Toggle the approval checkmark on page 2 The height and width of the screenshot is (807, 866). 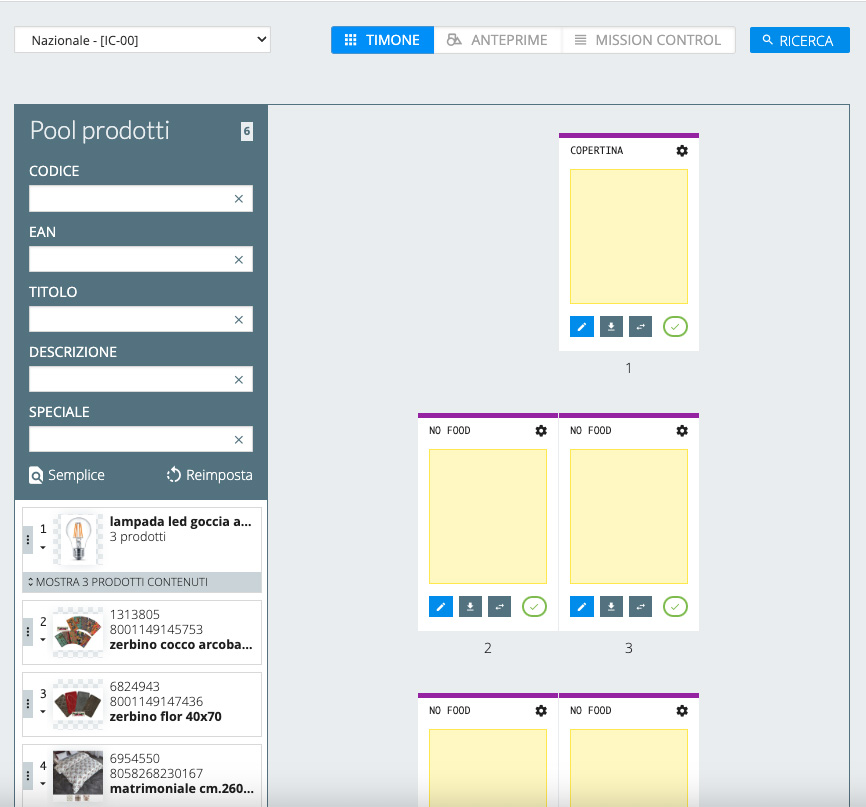pyautogui.click(x=535, y=607)
